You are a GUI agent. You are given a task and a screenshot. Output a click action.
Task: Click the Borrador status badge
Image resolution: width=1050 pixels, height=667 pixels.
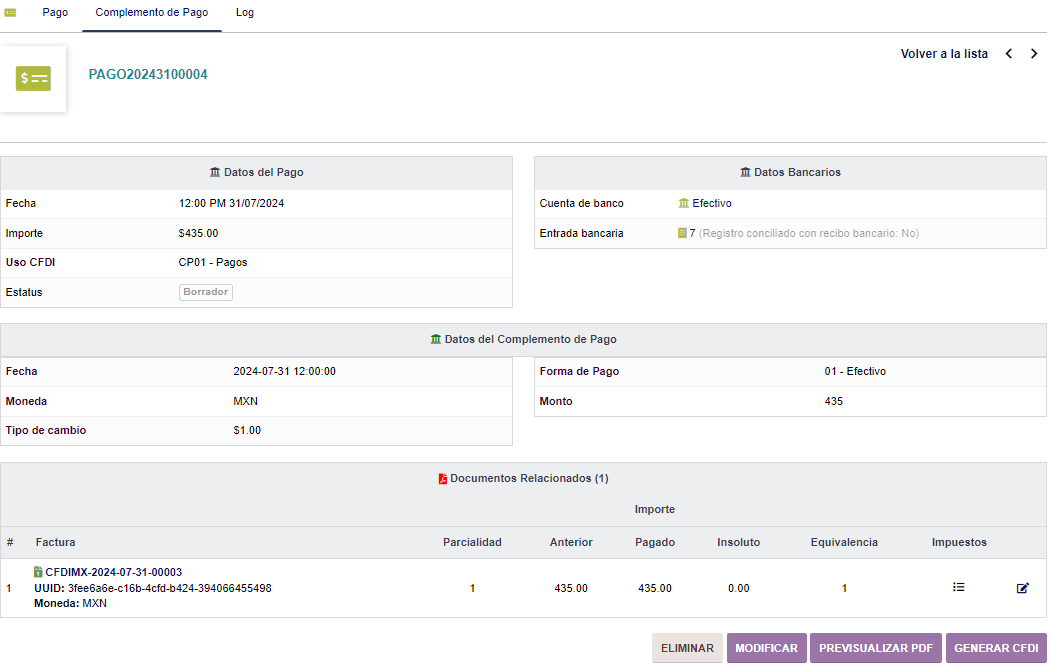click(x=206, y=292)
